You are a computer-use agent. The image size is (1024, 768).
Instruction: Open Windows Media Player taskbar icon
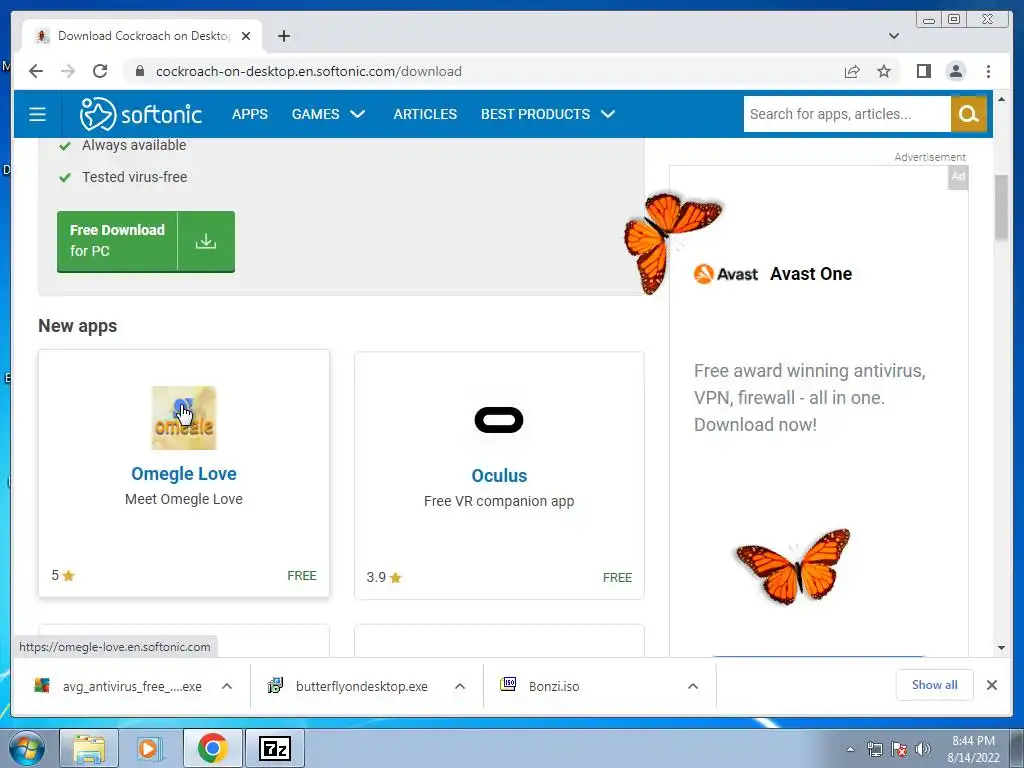click(150, 748)
